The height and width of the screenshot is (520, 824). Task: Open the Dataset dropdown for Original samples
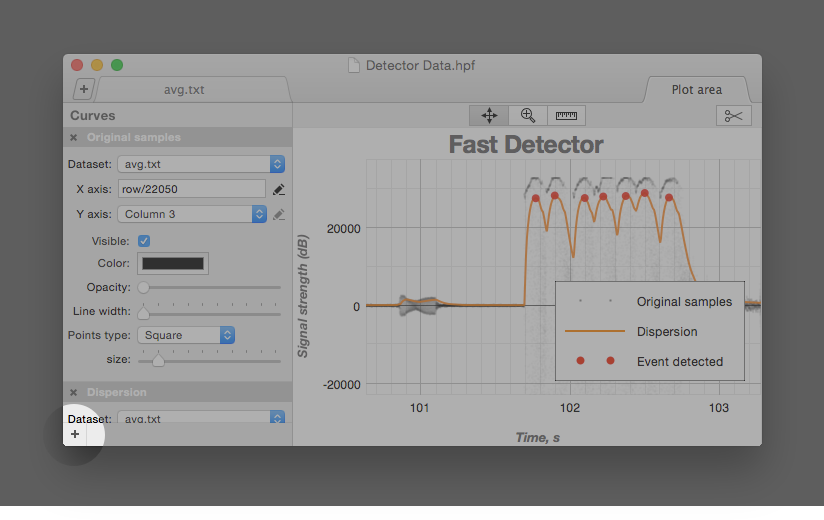201,164
